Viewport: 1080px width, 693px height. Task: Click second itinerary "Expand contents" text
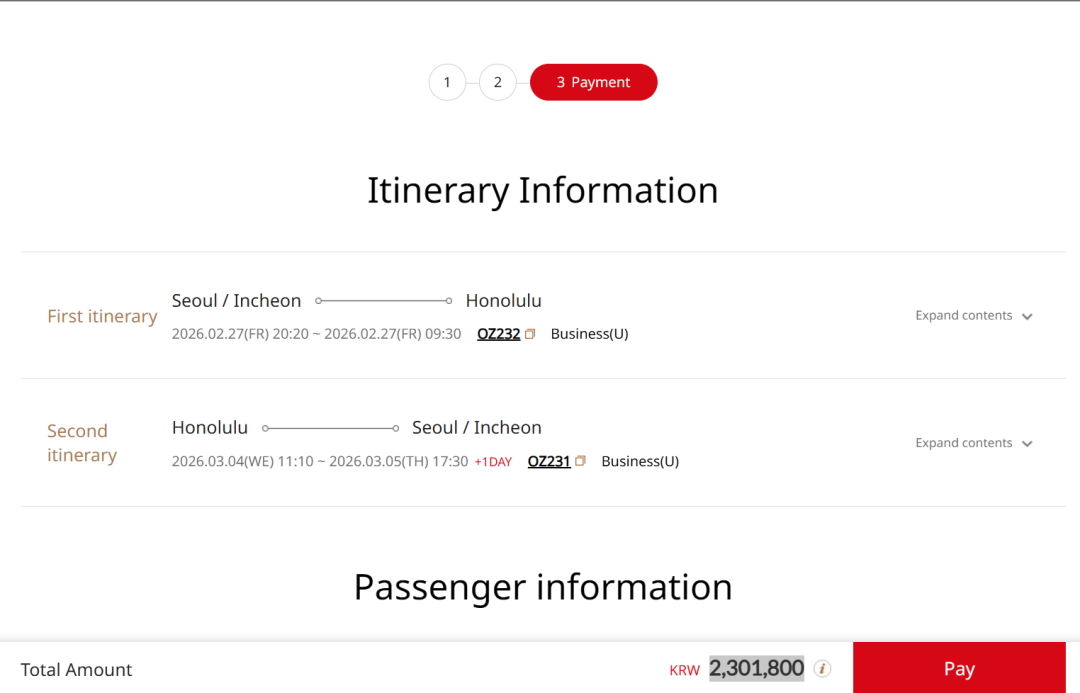(963, 443)
